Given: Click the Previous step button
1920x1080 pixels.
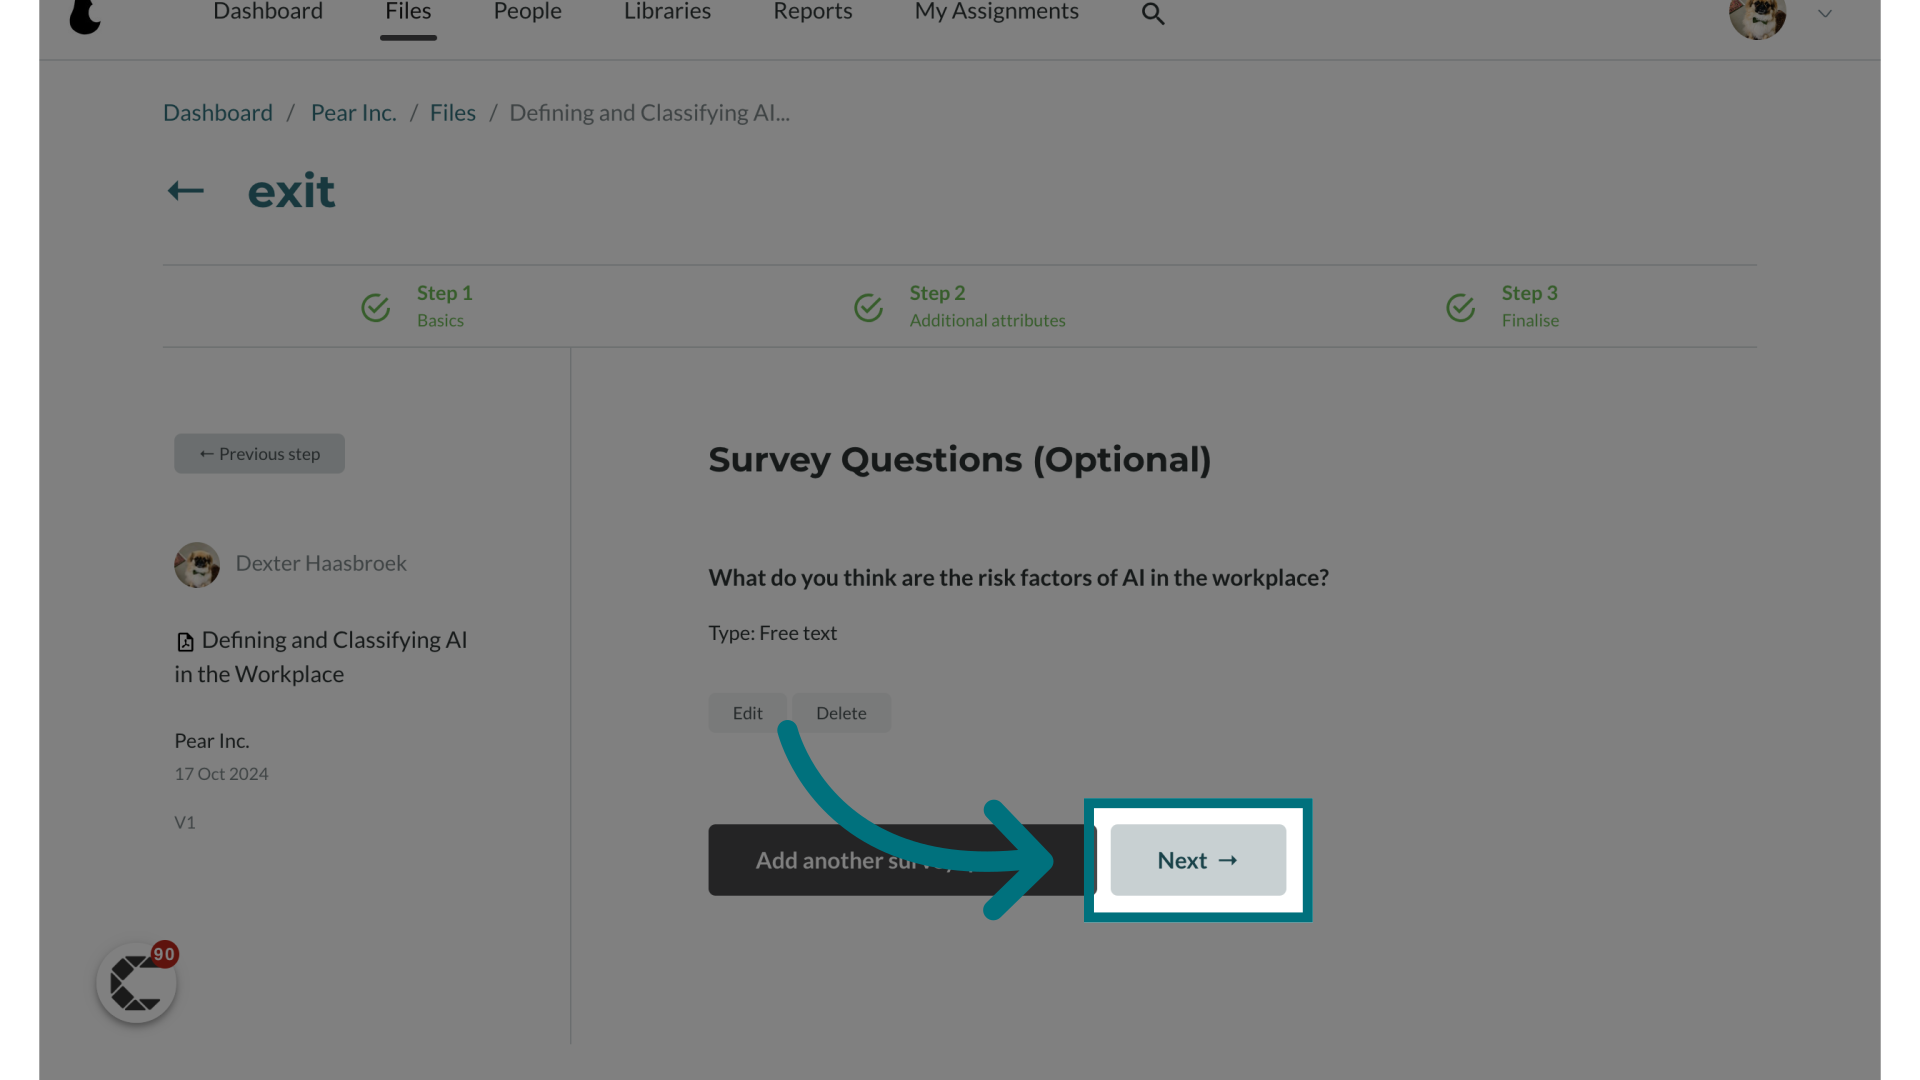Looking at the screenshot, I should point(258,454).
